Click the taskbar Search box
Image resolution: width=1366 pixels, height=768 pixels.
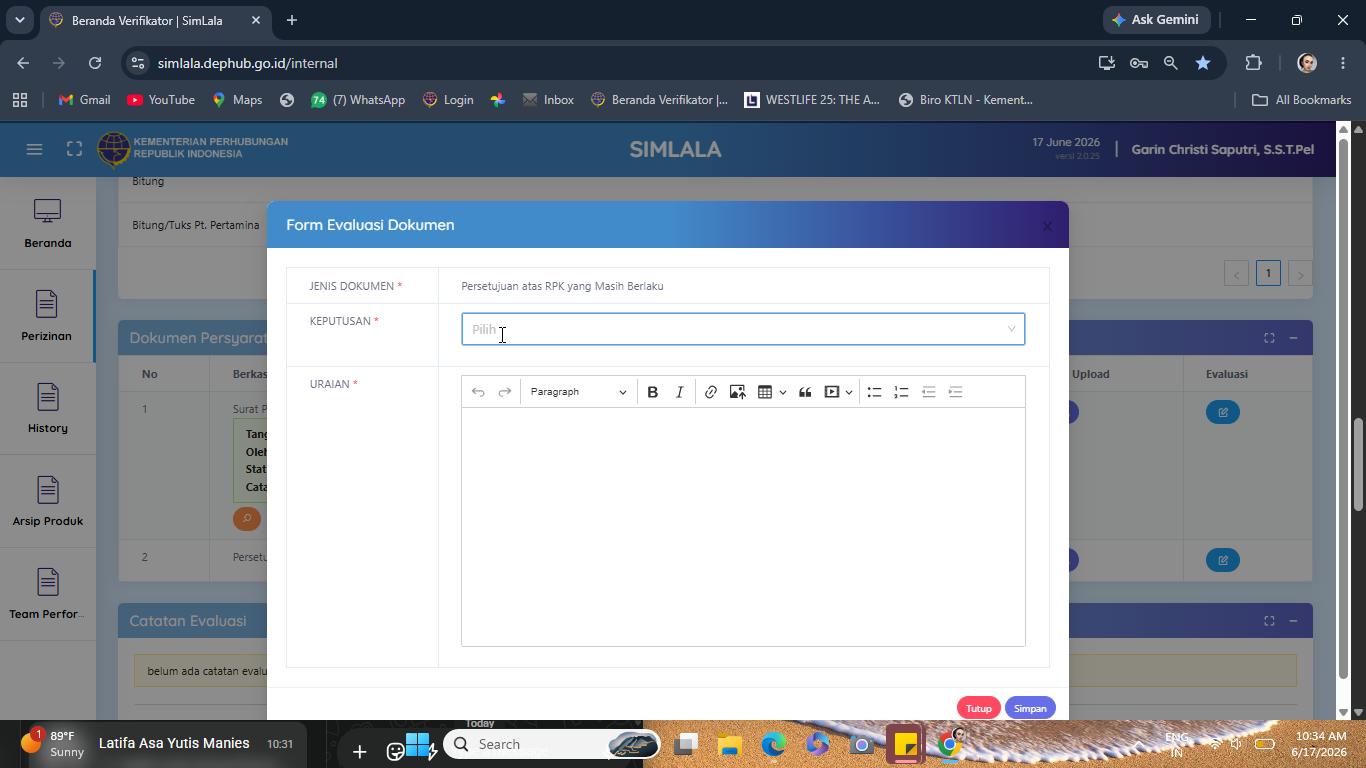pyautogui.click(x=553, y=744)
